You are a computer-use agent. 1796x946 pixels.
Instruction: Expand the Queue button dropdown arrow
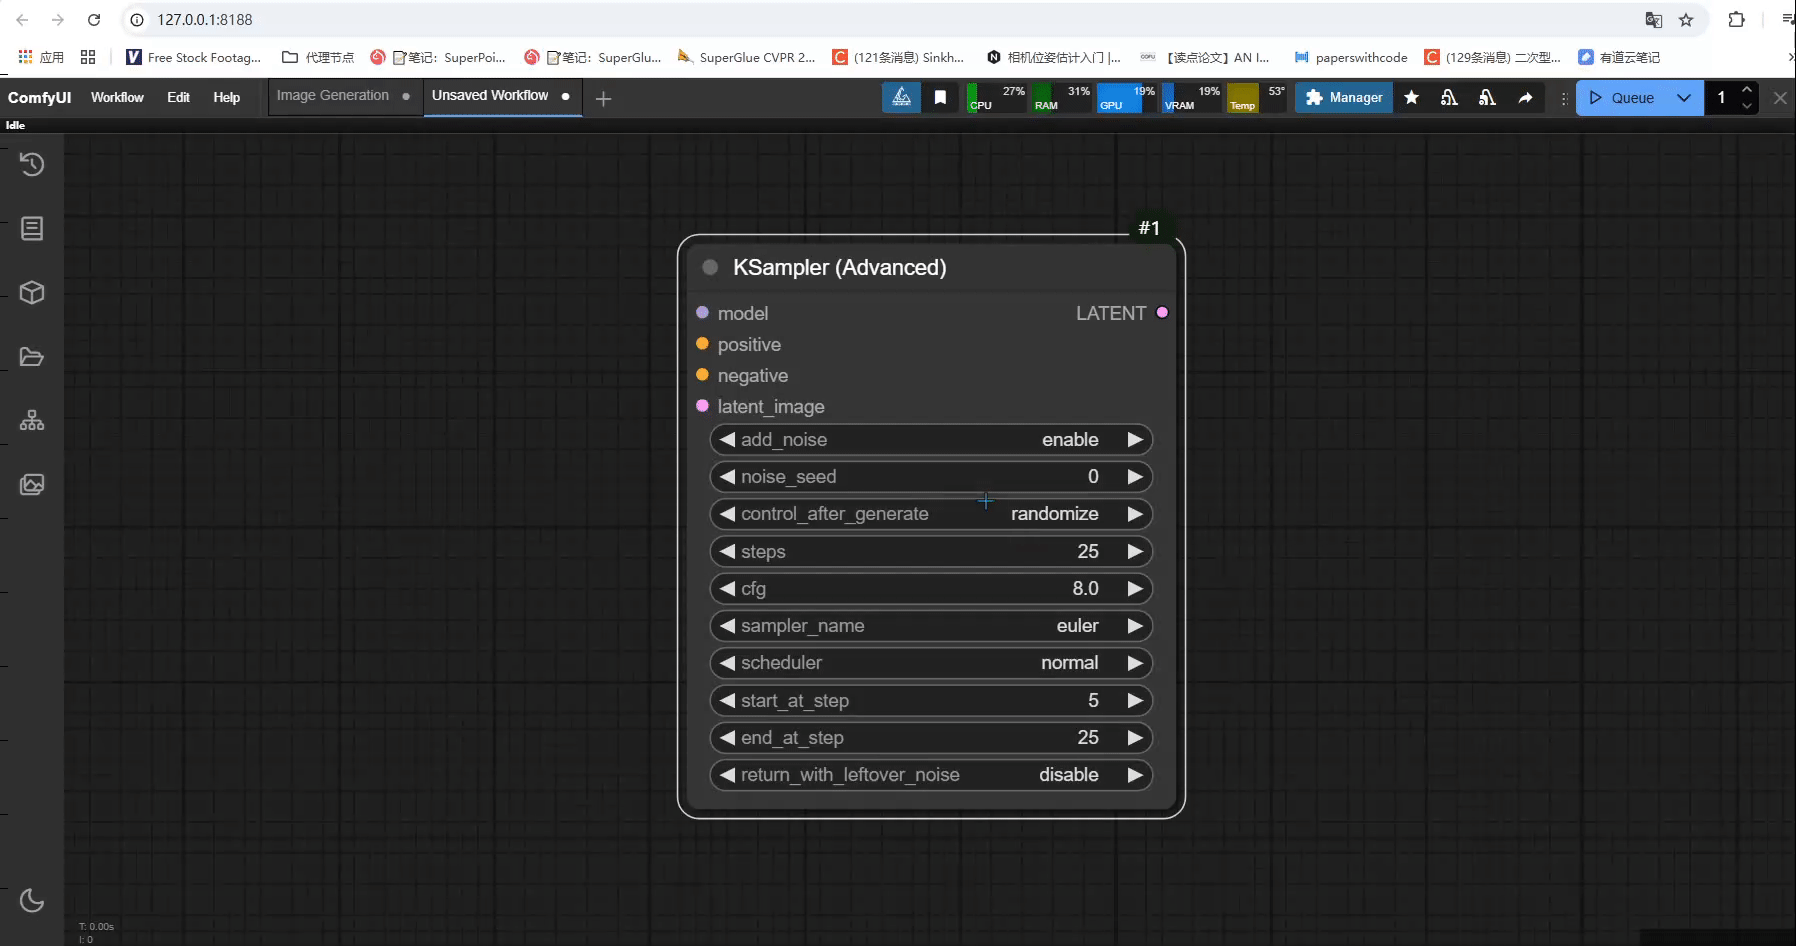(x=1684, y=98)
